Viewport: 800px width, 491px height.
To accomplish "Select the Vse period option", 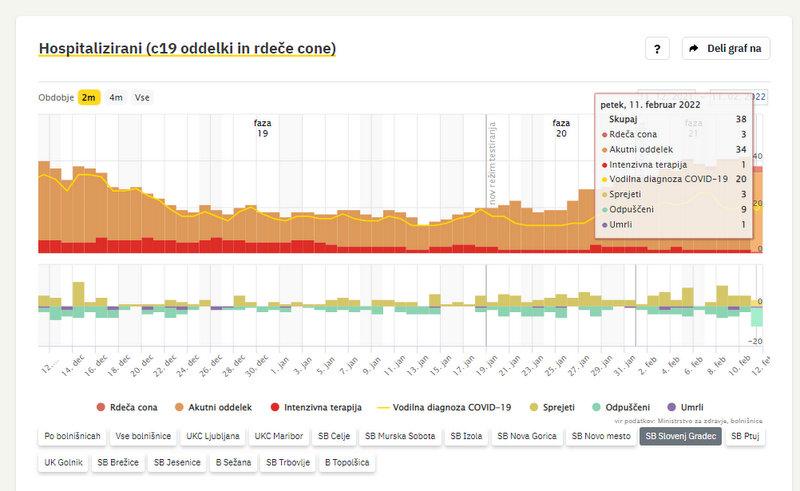I will point(142,97).
